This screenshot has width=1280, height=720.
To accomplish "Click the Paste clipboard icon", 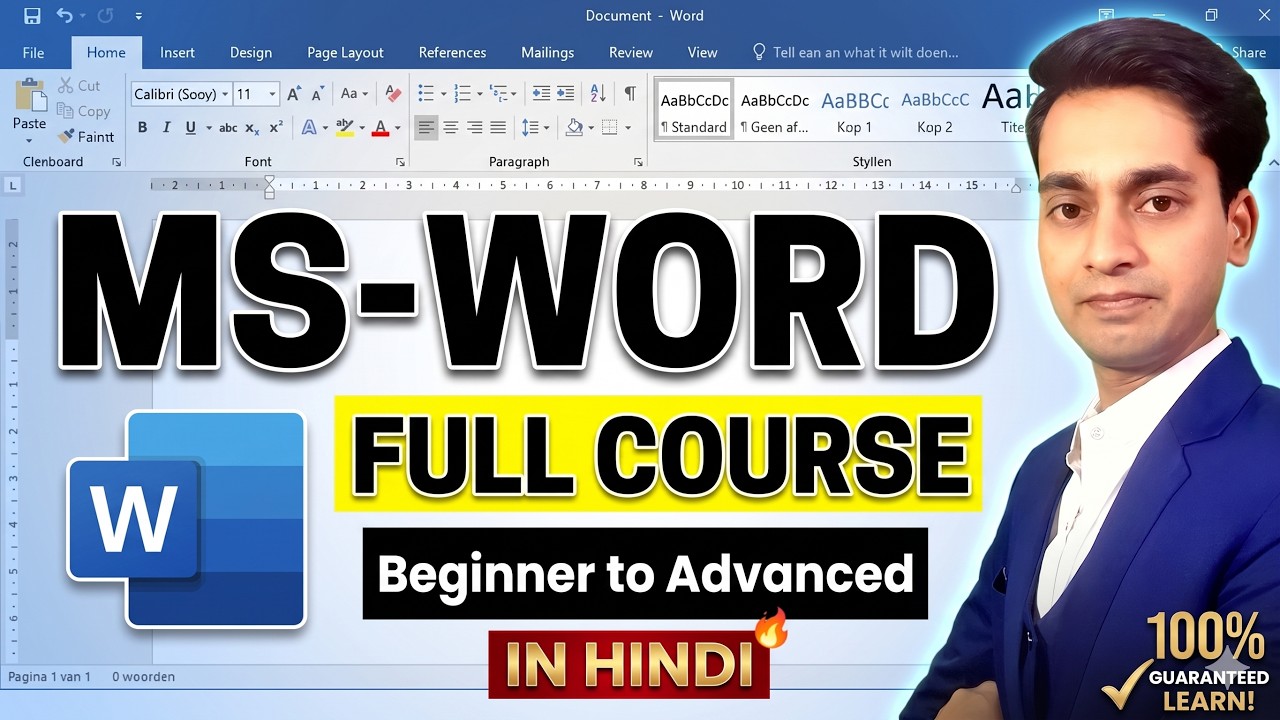I will 29,95.
